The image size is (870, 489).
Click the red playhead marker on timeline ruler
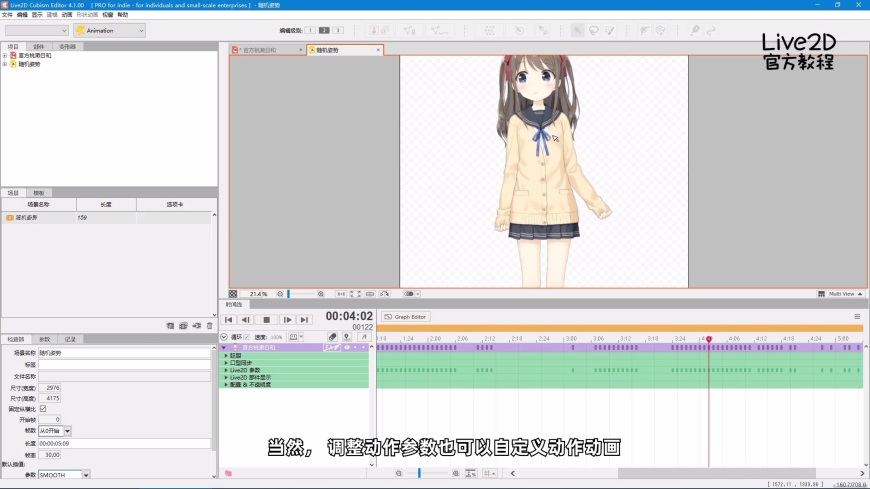click(x=709, y=339)
